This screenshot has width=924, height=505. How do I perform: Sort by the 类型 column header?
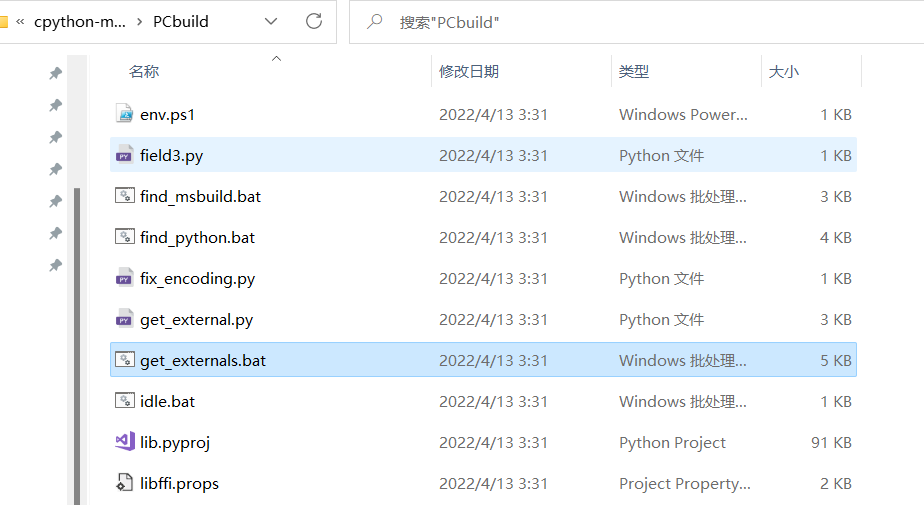coord(634,72)
